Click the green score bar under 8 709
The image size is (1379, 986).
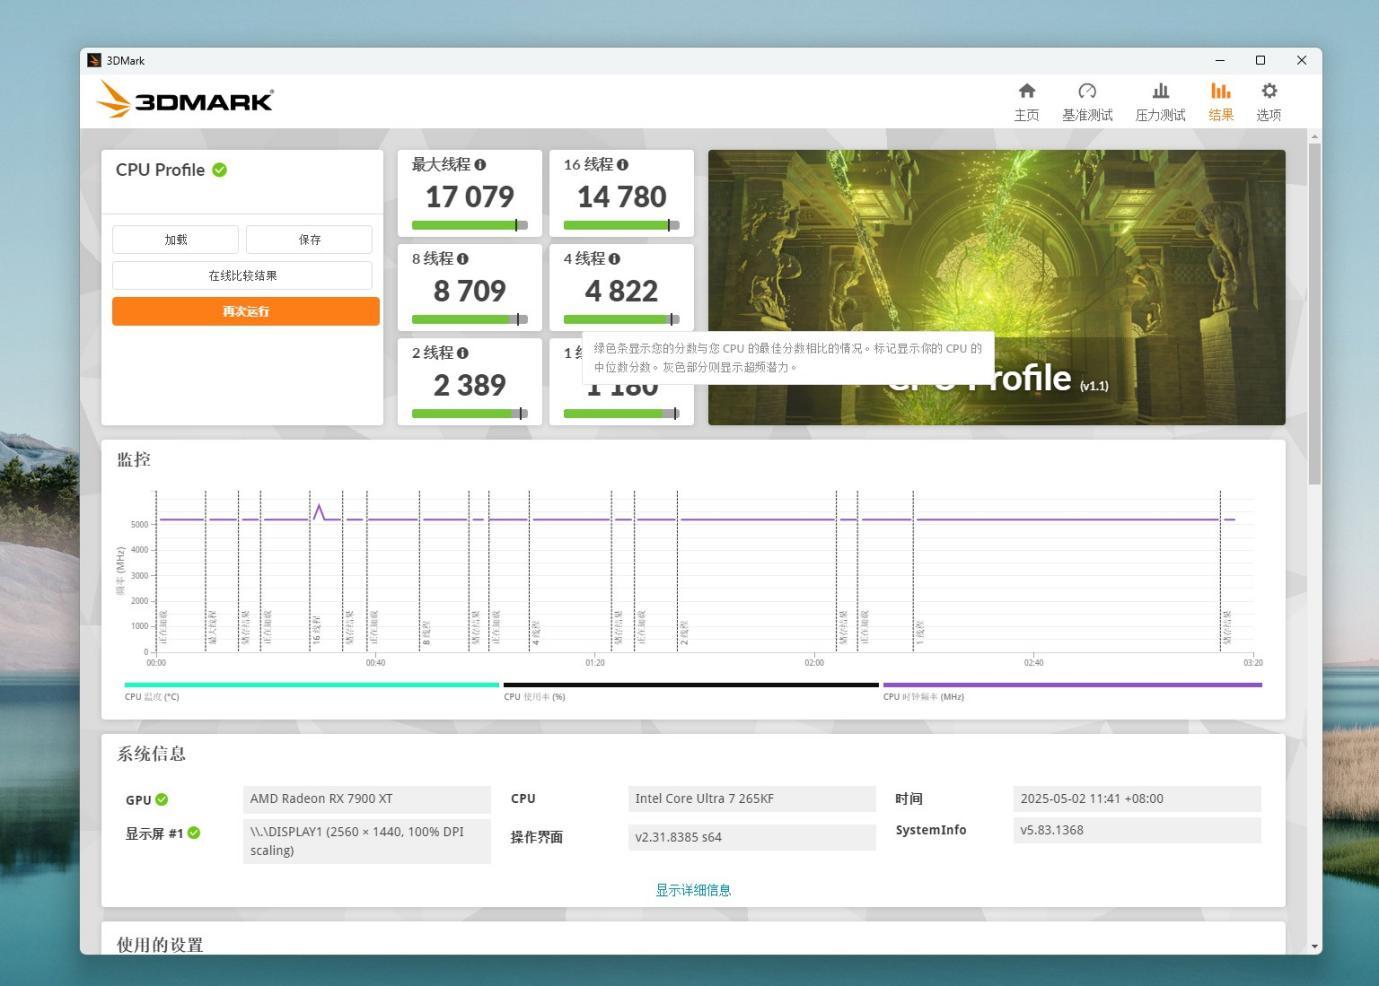pos(469,320)
